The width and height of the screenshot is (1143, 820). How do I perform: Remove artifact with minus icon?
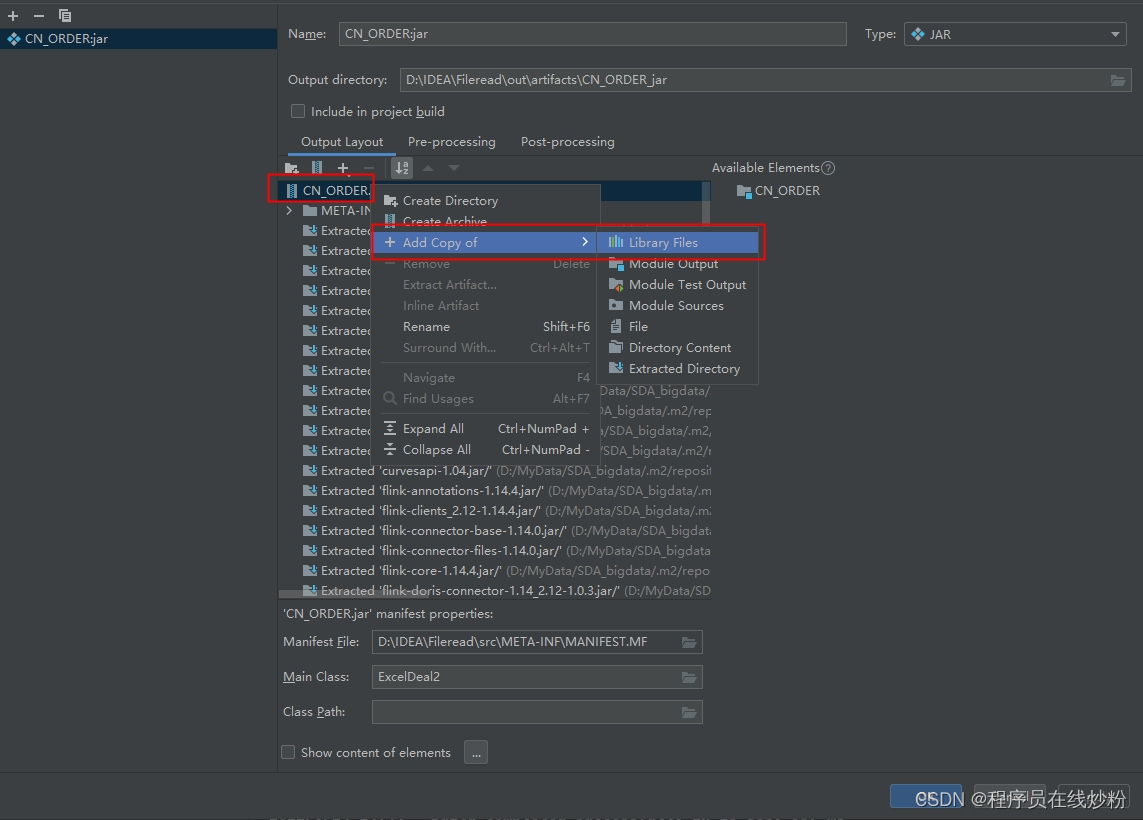coord(39,15)
